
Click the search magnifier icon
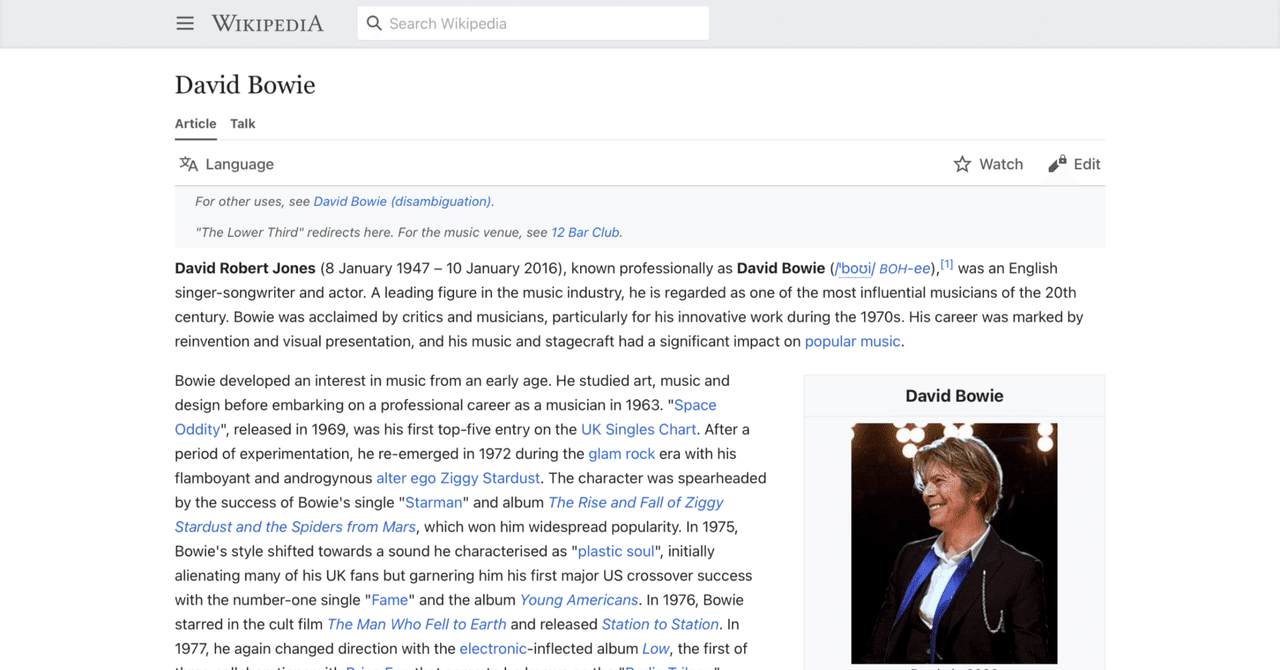tap(374, 23)
